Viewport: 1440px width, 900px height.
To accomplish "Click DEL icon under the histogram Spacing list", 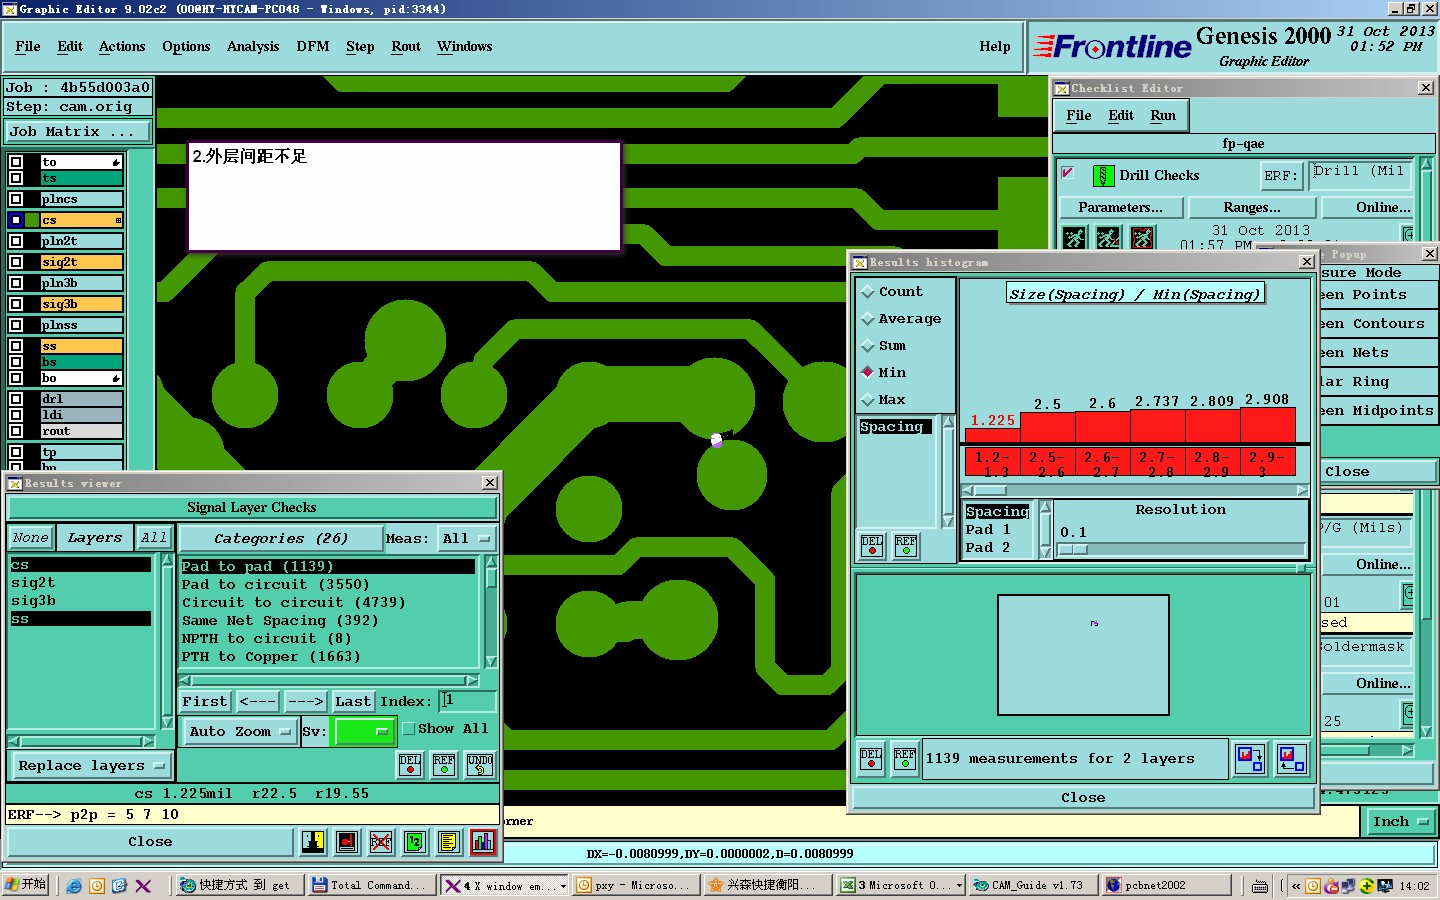I will [872, 546].
